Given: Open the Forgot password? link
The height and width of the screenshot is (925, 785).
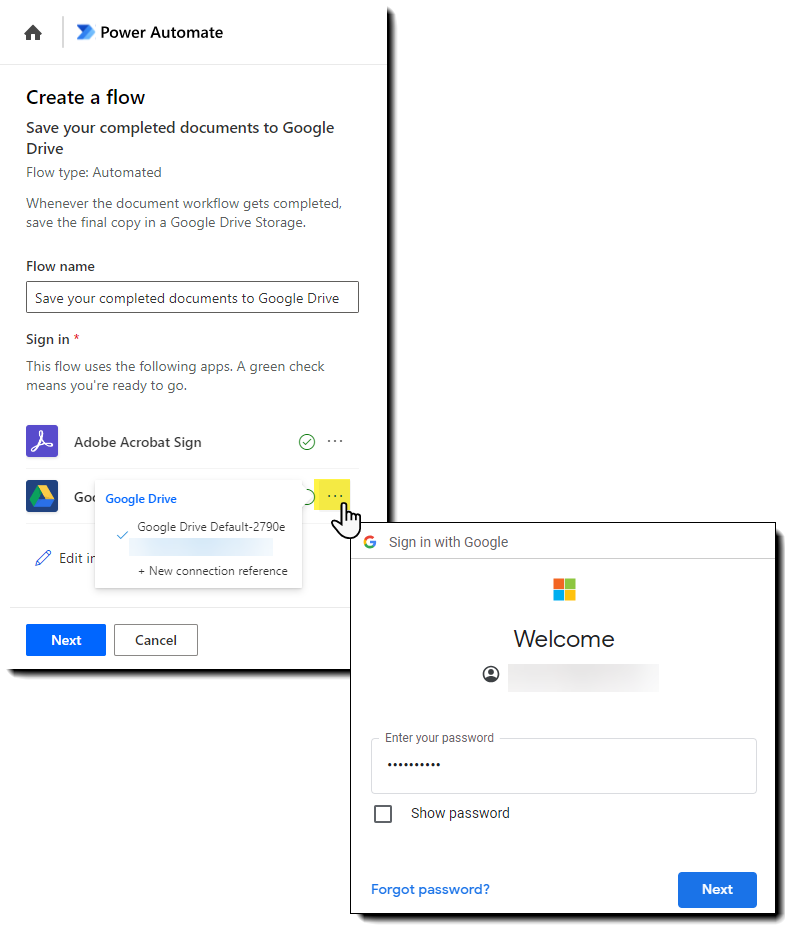Looking at the screenshot, I should coord(430,889).
